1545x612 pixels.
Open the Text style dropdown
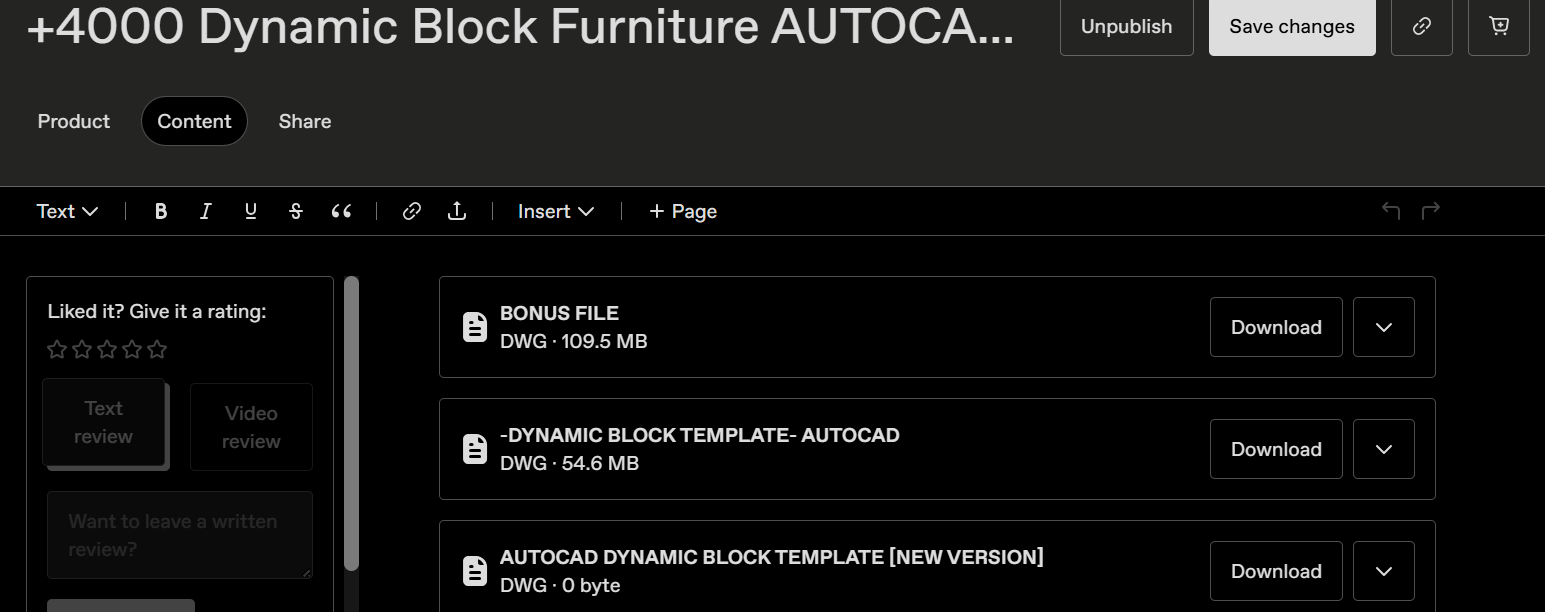click(x=66, y=211)
